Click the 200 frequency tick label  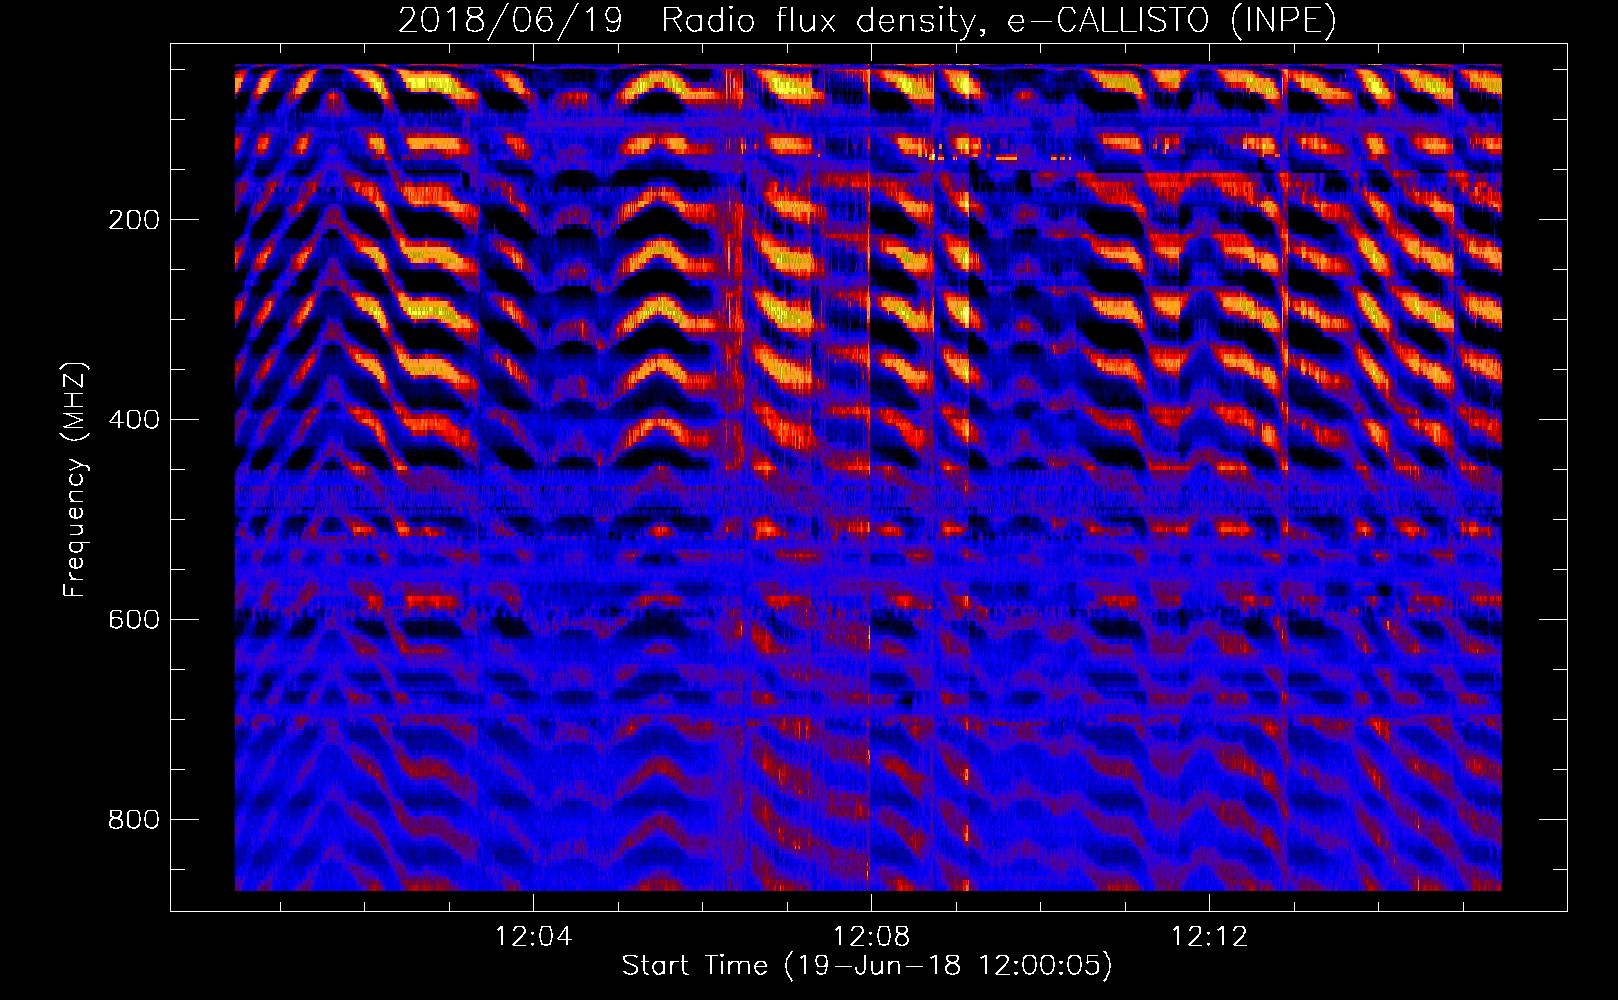(x=134, y=220)
